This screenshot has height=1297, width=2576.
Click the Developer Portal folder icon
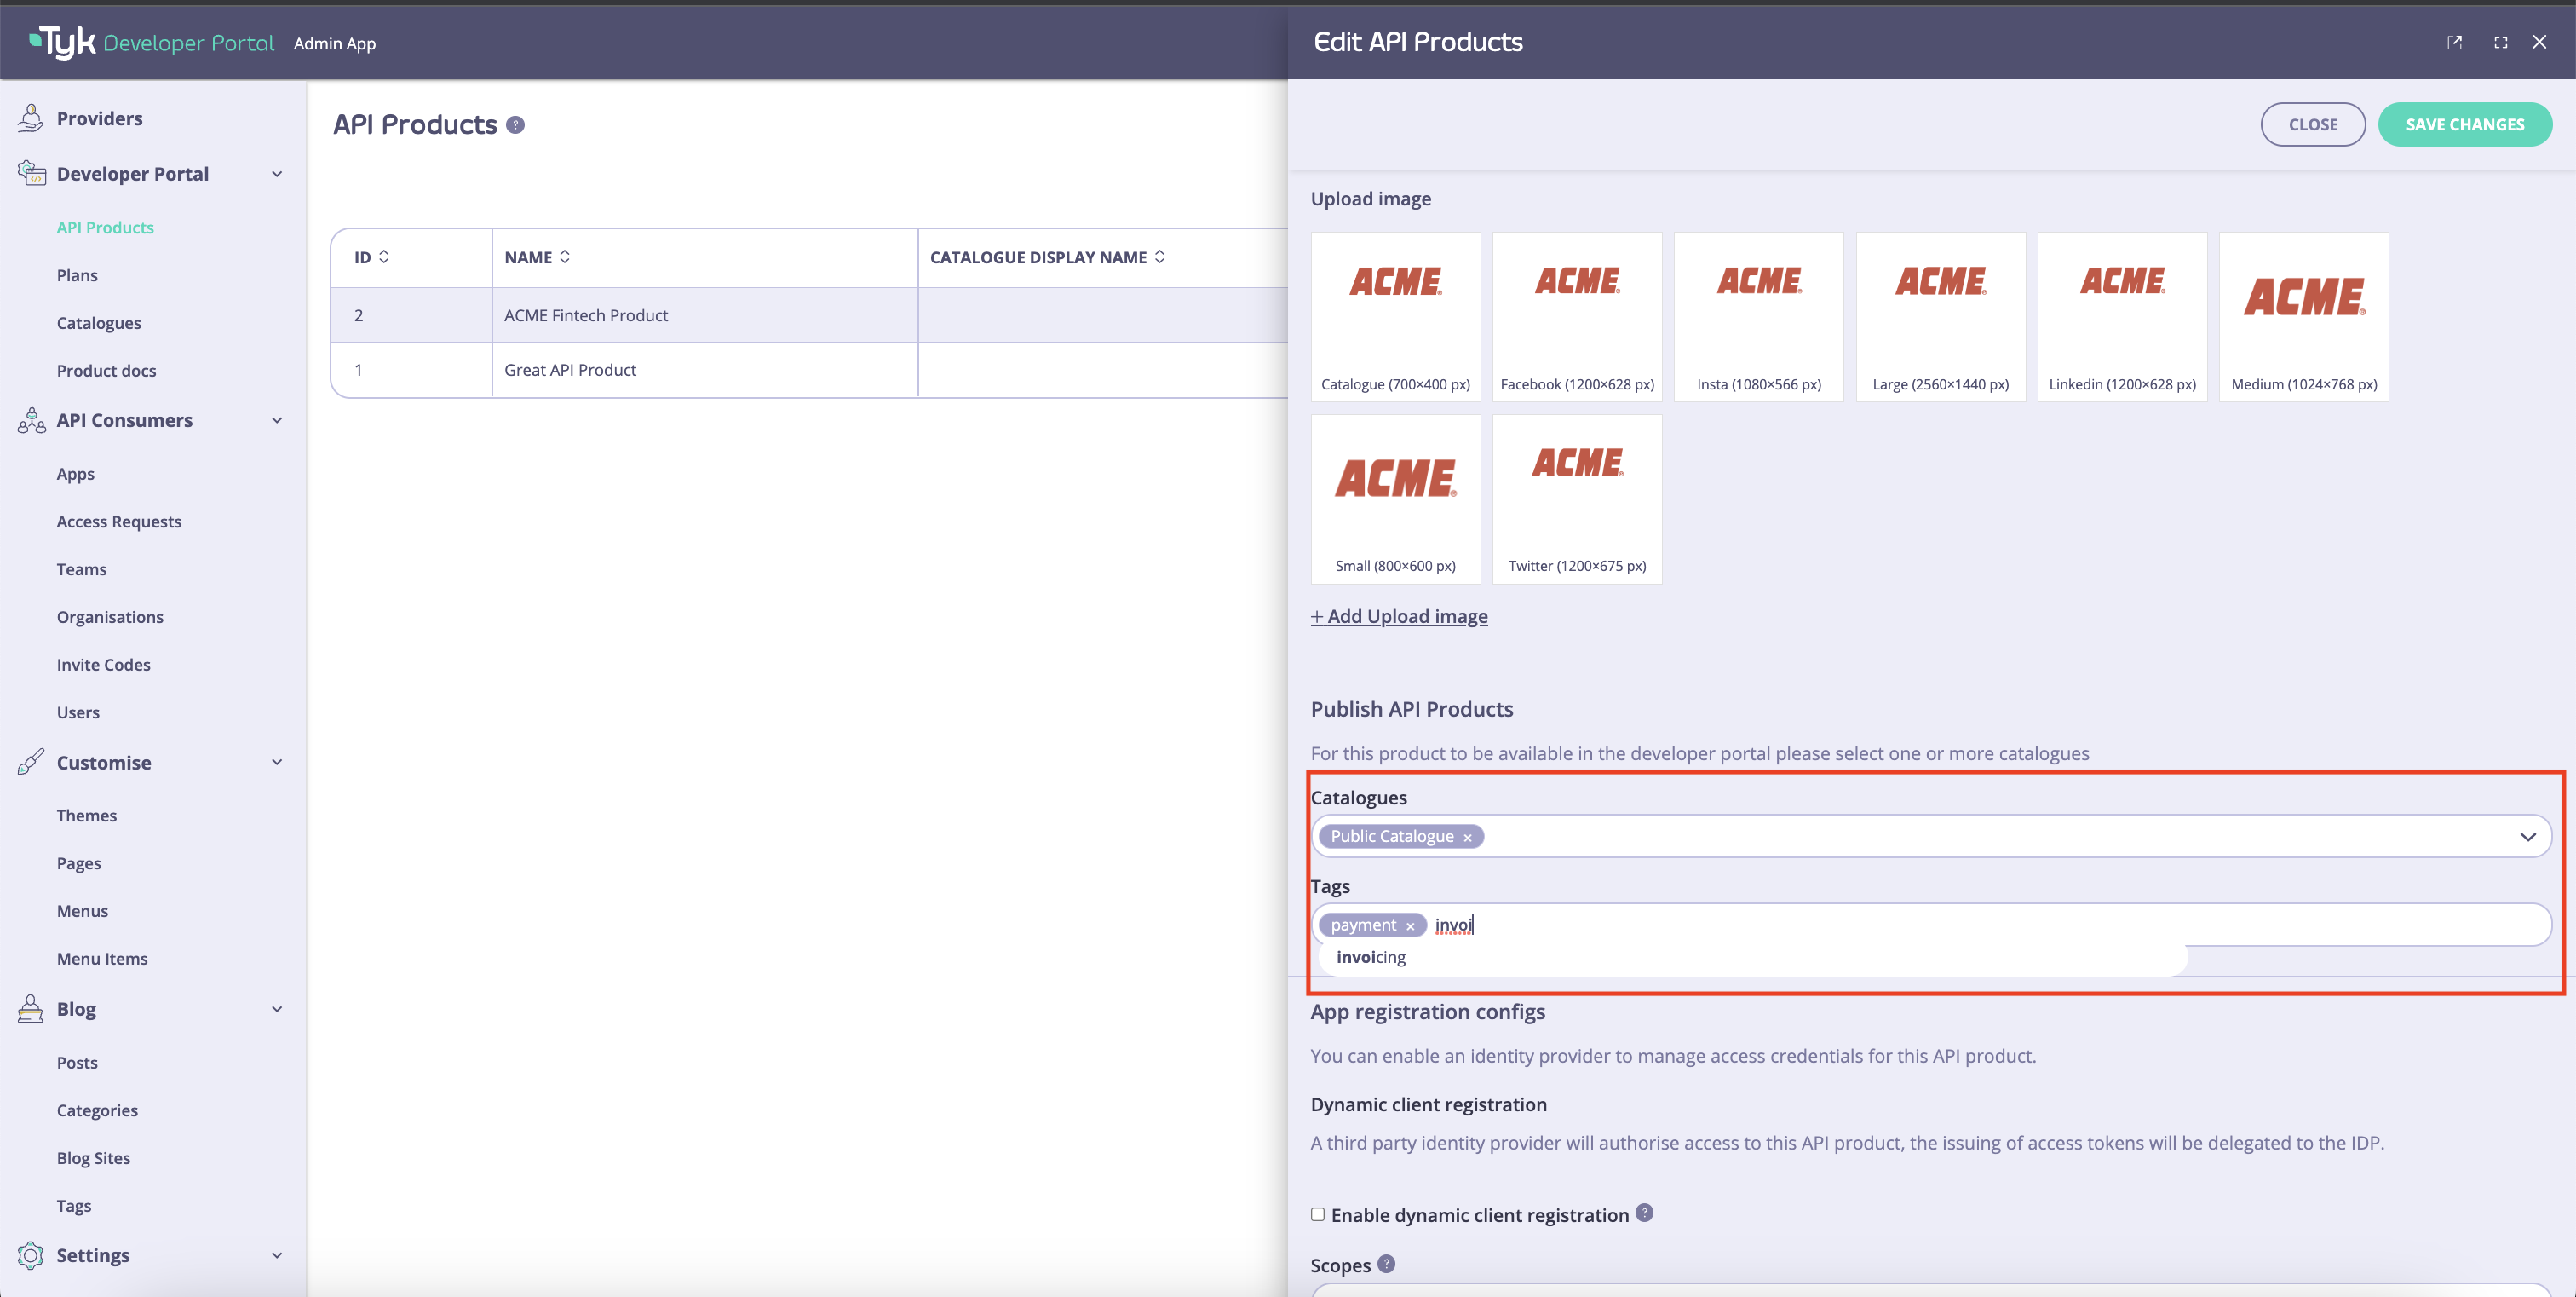(x=31, y=172)
